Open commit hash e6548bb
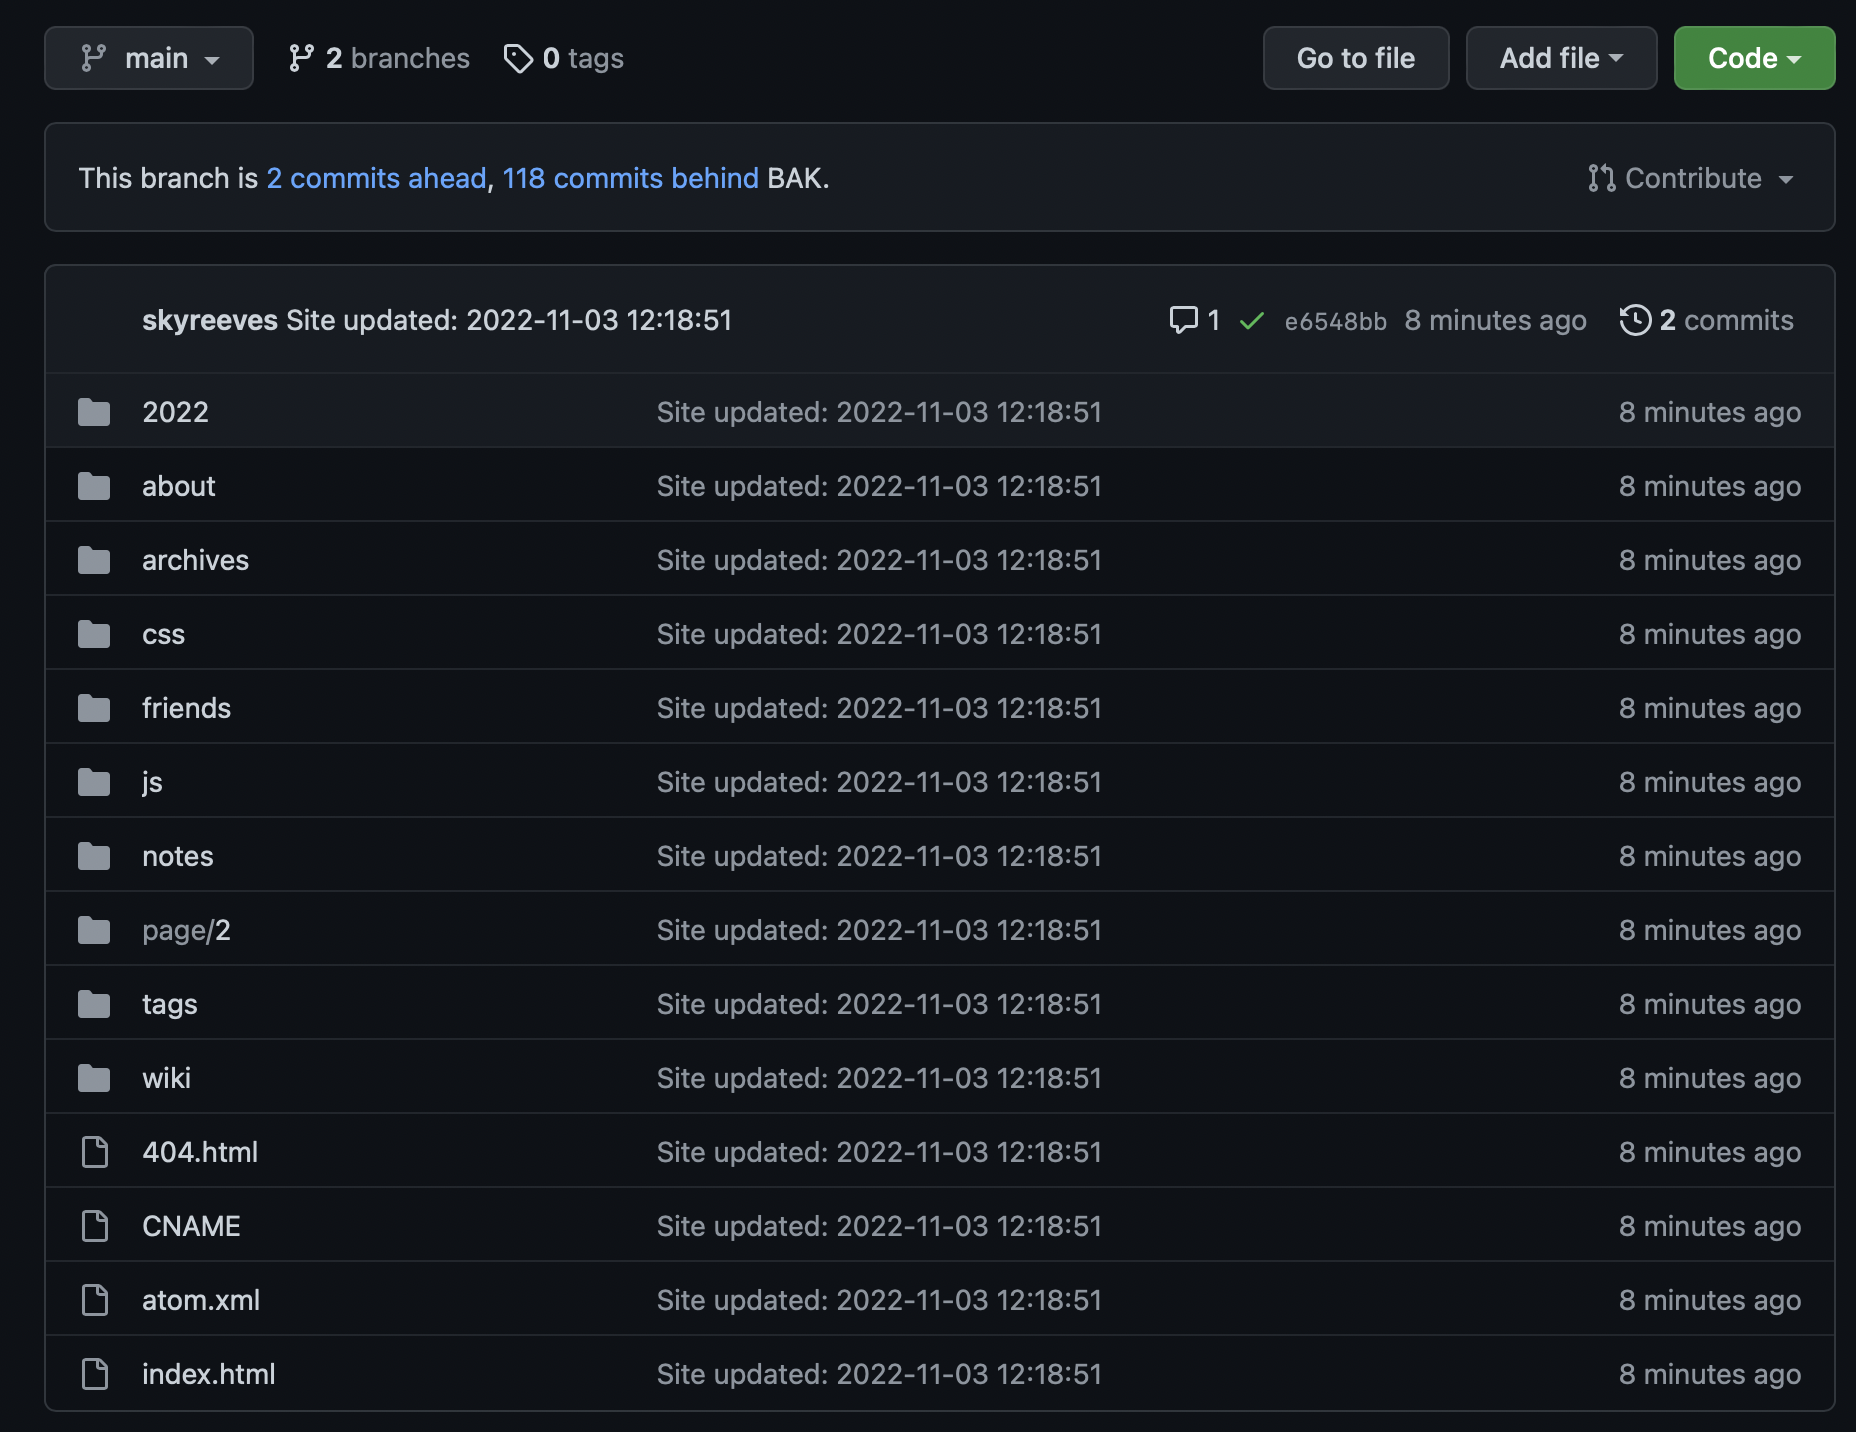 (1335, 321)
